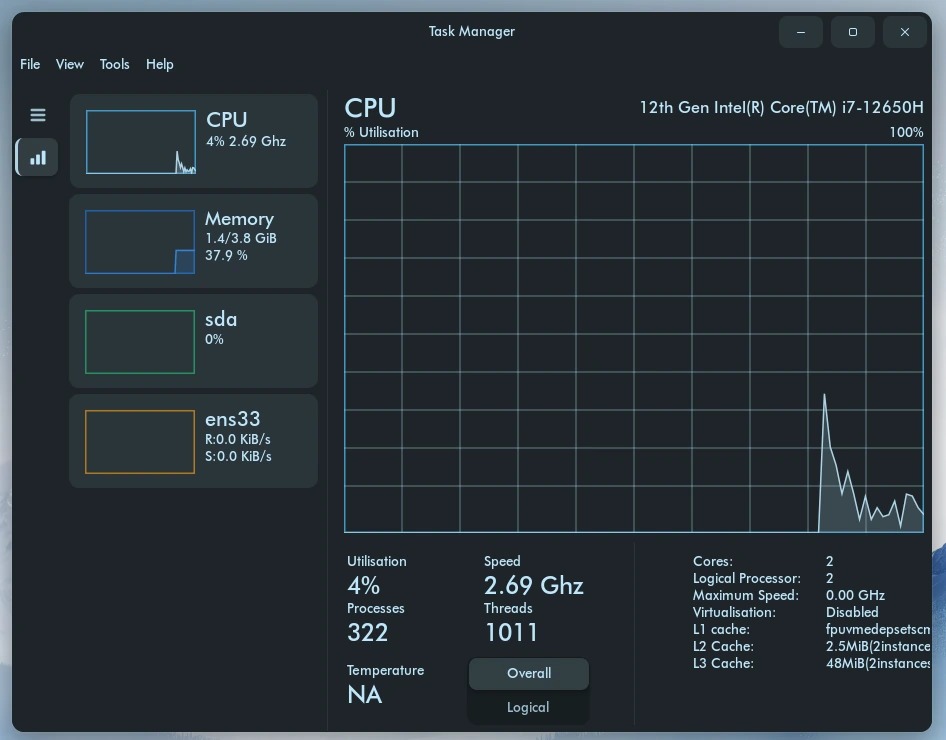Click the '0%' sda usage text
Screen dimensions: 946x740
pos(214,339)
